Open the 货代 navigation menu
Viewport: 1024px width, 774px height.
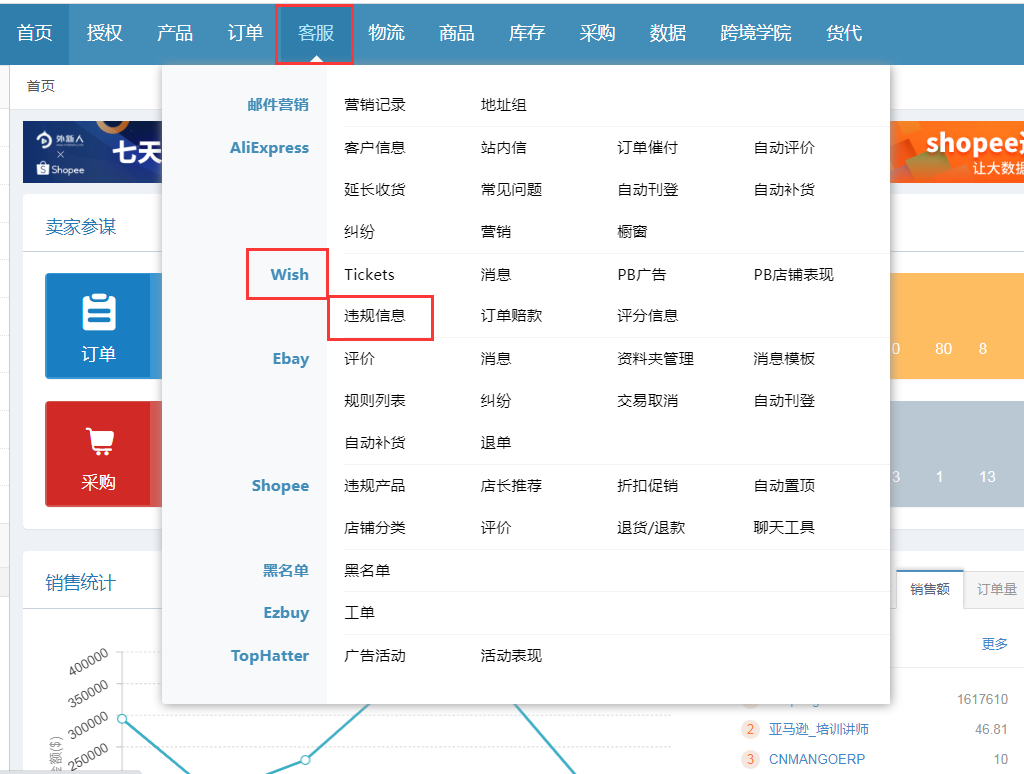coord(844,33)
